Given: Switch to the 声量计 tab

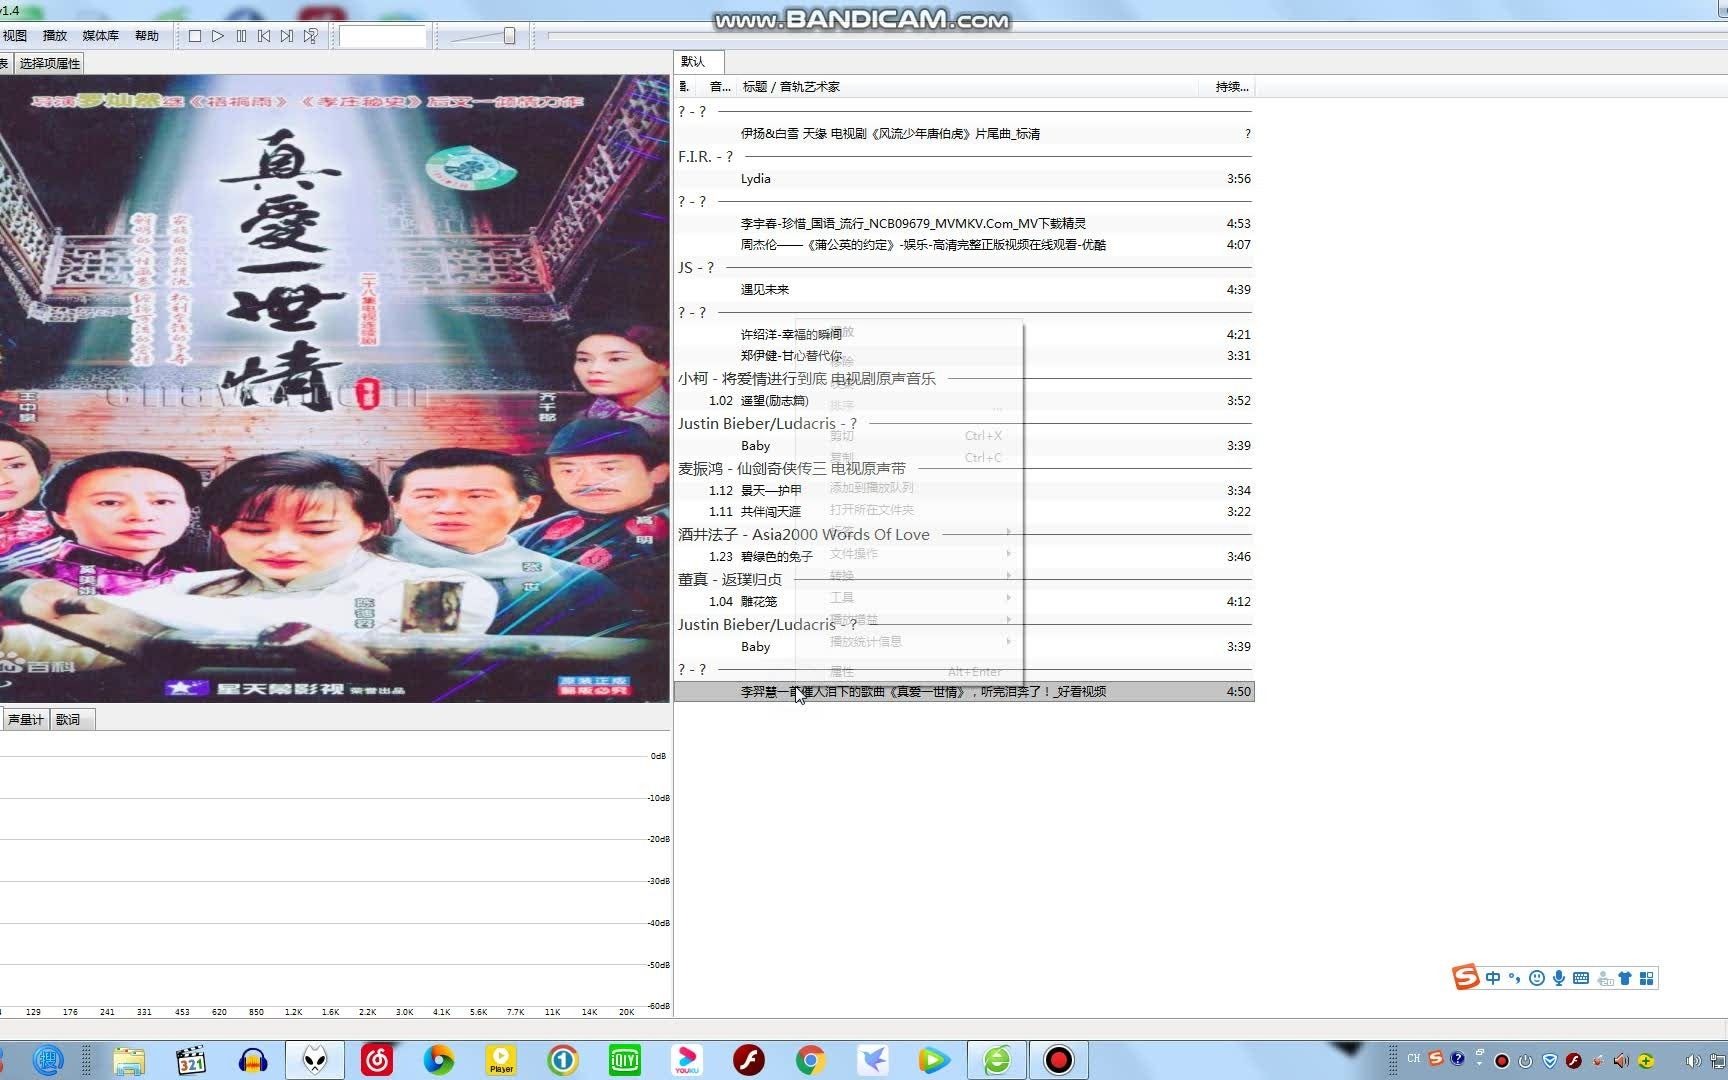Looking at the screenshot, I should (25, 719).
